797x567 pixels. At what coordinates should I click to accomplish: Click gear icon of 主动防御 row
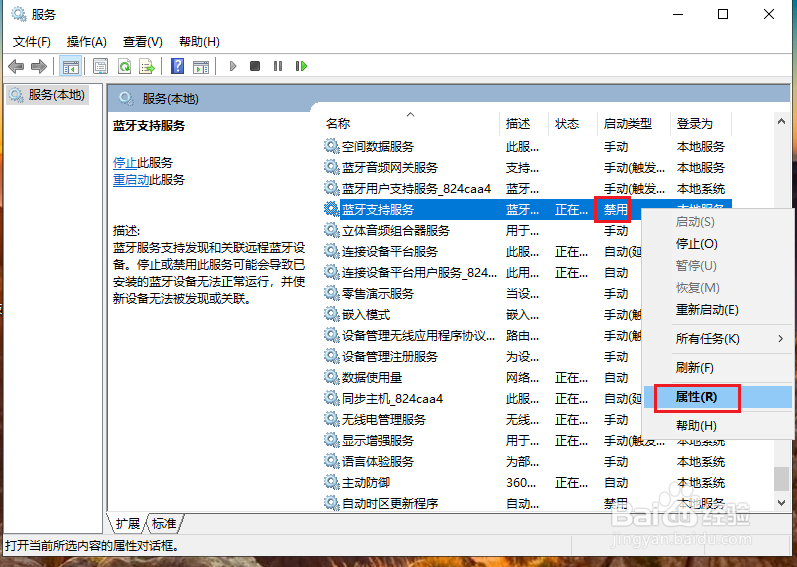(x=331, y=482)
